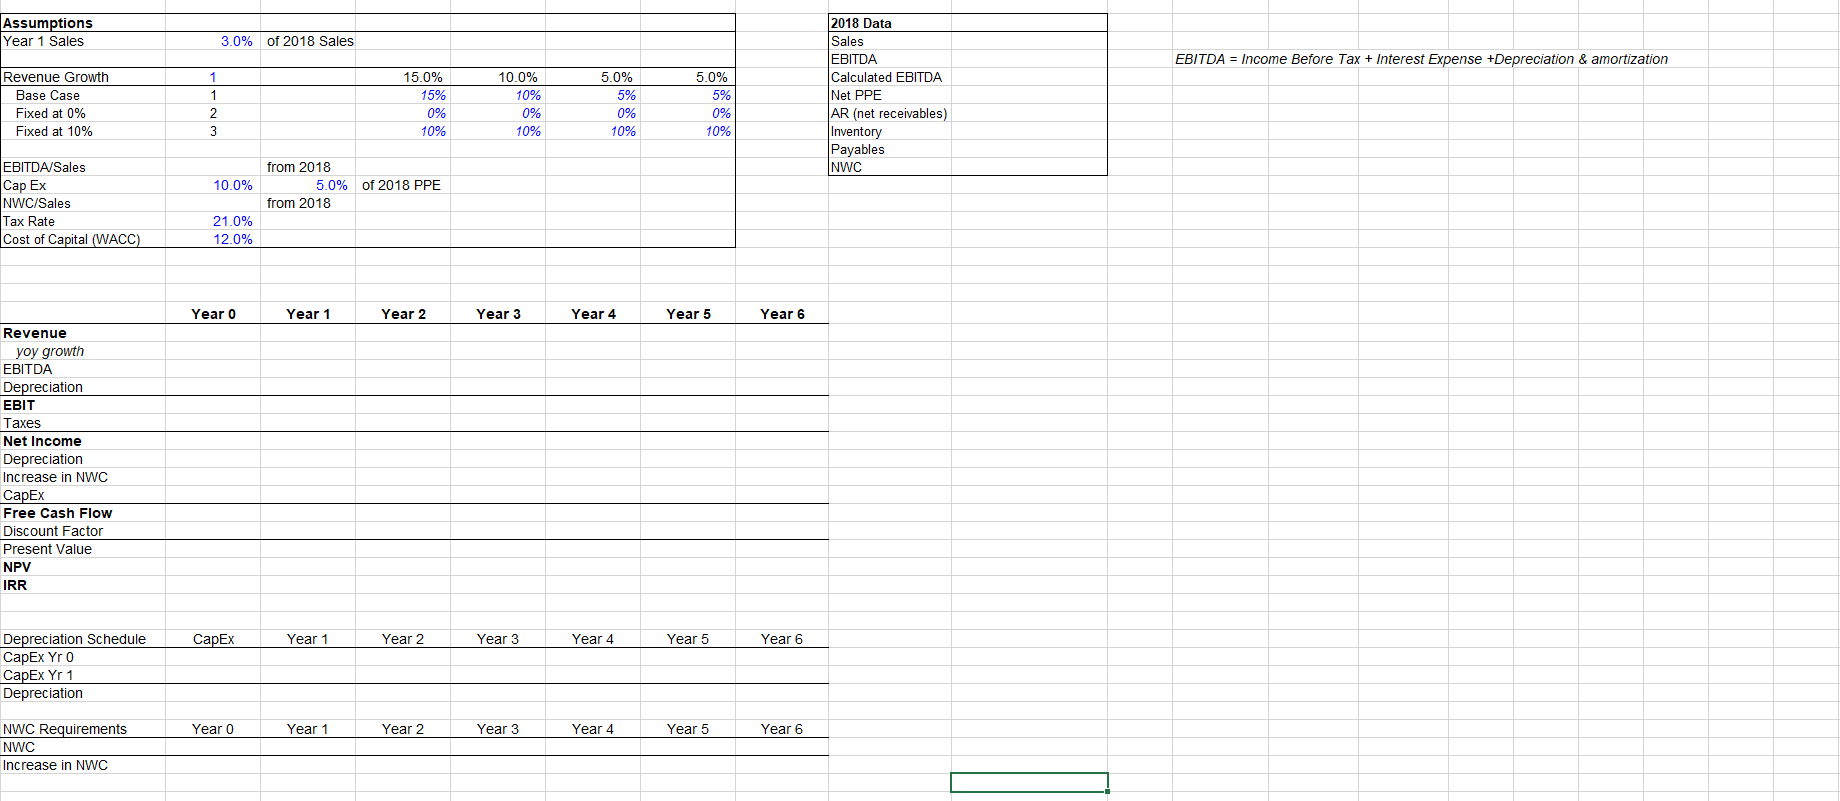The height and width of the screenshot is (801, 1840).
Task: Click the 'Discount Factor' row label
Action: [53, 531]
